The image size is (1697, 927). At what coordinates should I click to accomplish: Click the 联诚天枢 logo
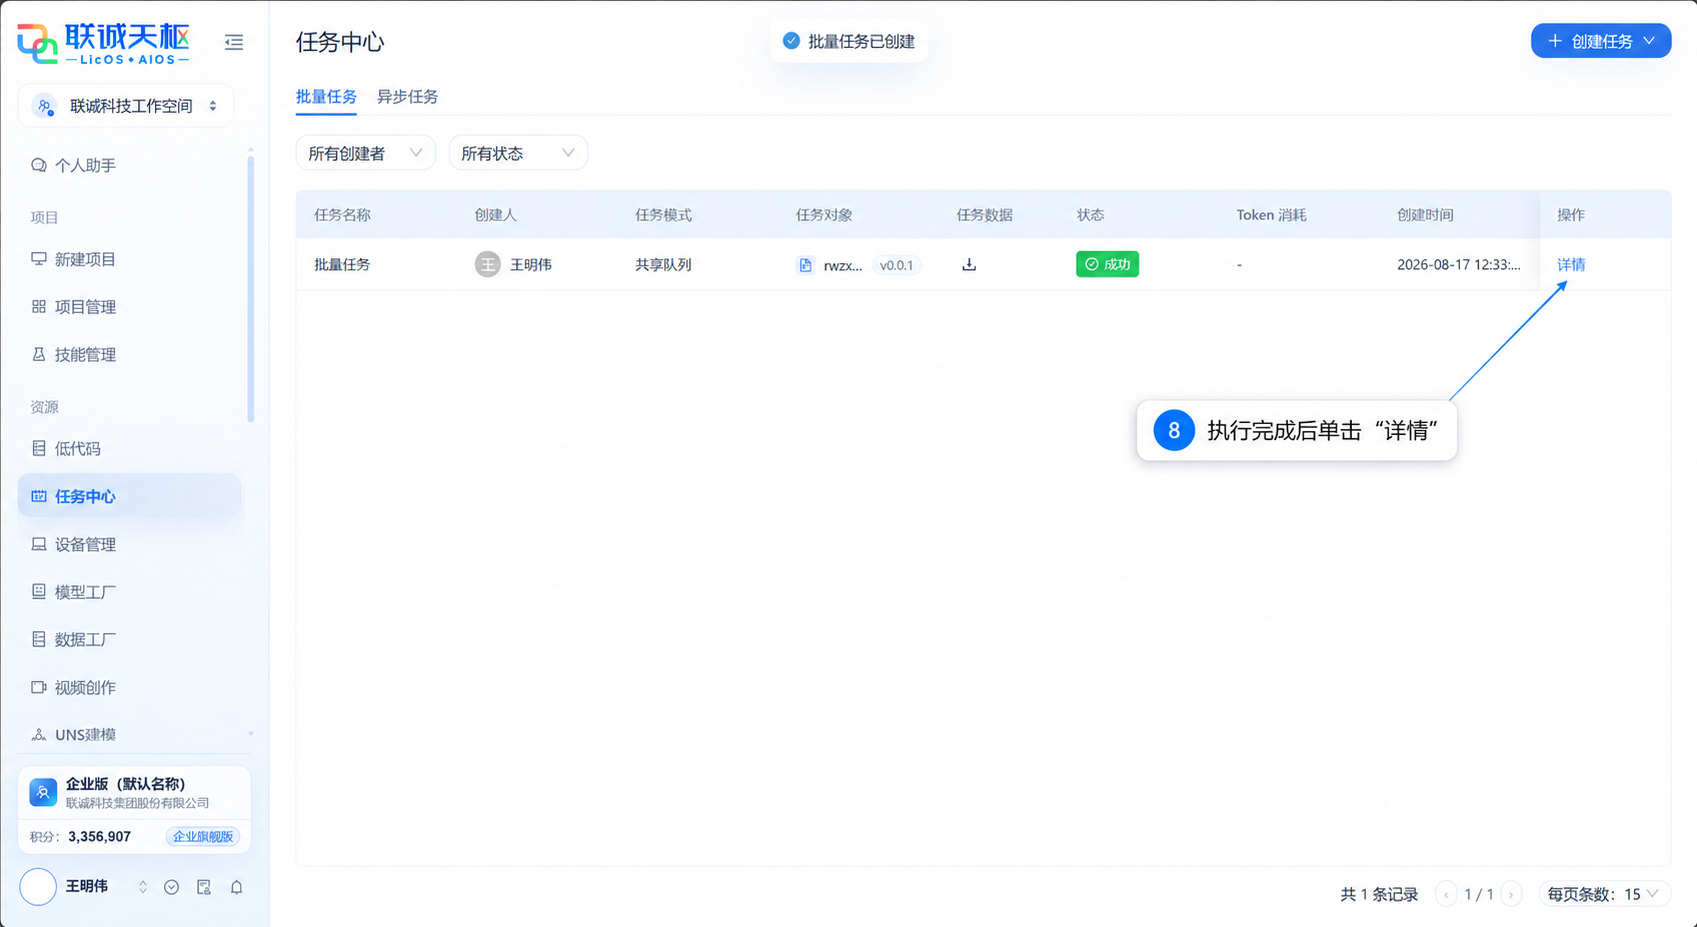pyautogui.click(x=103, y=42)
